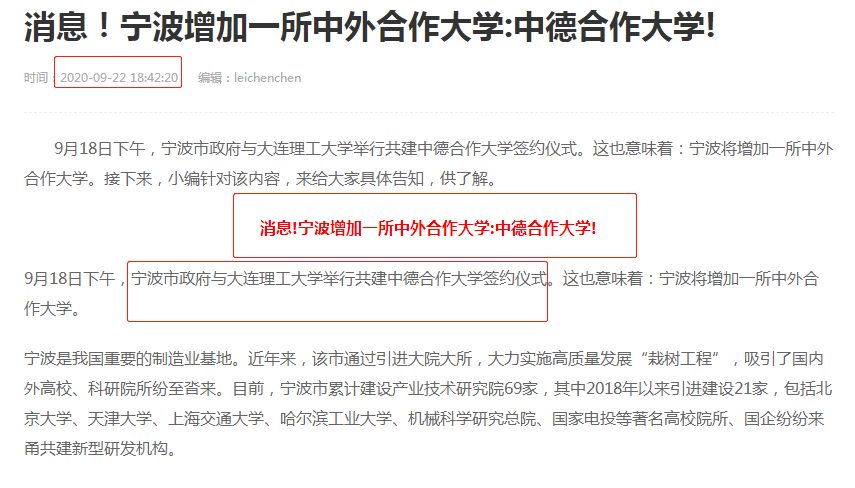This screenshot has width=855, height=488.
Task: Click the 编辑 label before leichenchen
Action: pos(210,77)
